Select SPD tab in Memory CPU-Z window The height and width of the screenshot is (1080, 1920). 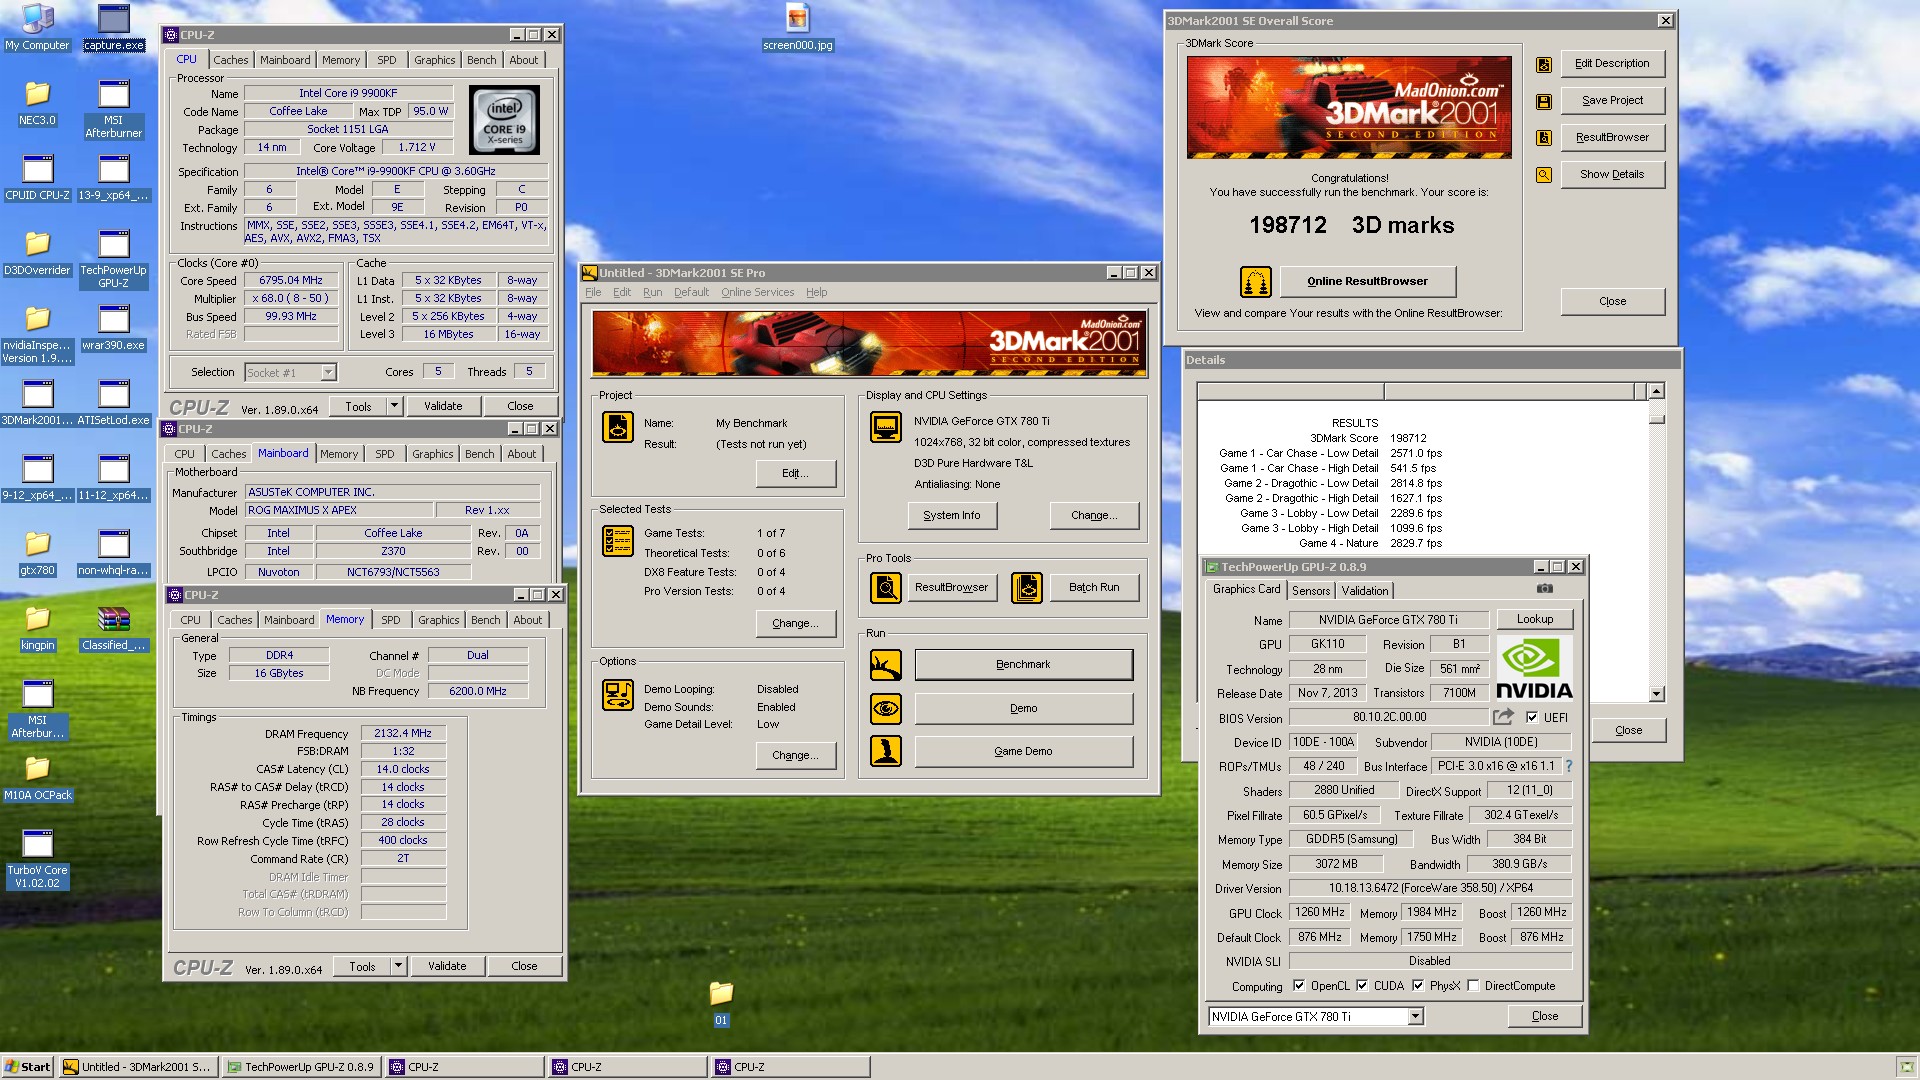(x=391, y=620)
